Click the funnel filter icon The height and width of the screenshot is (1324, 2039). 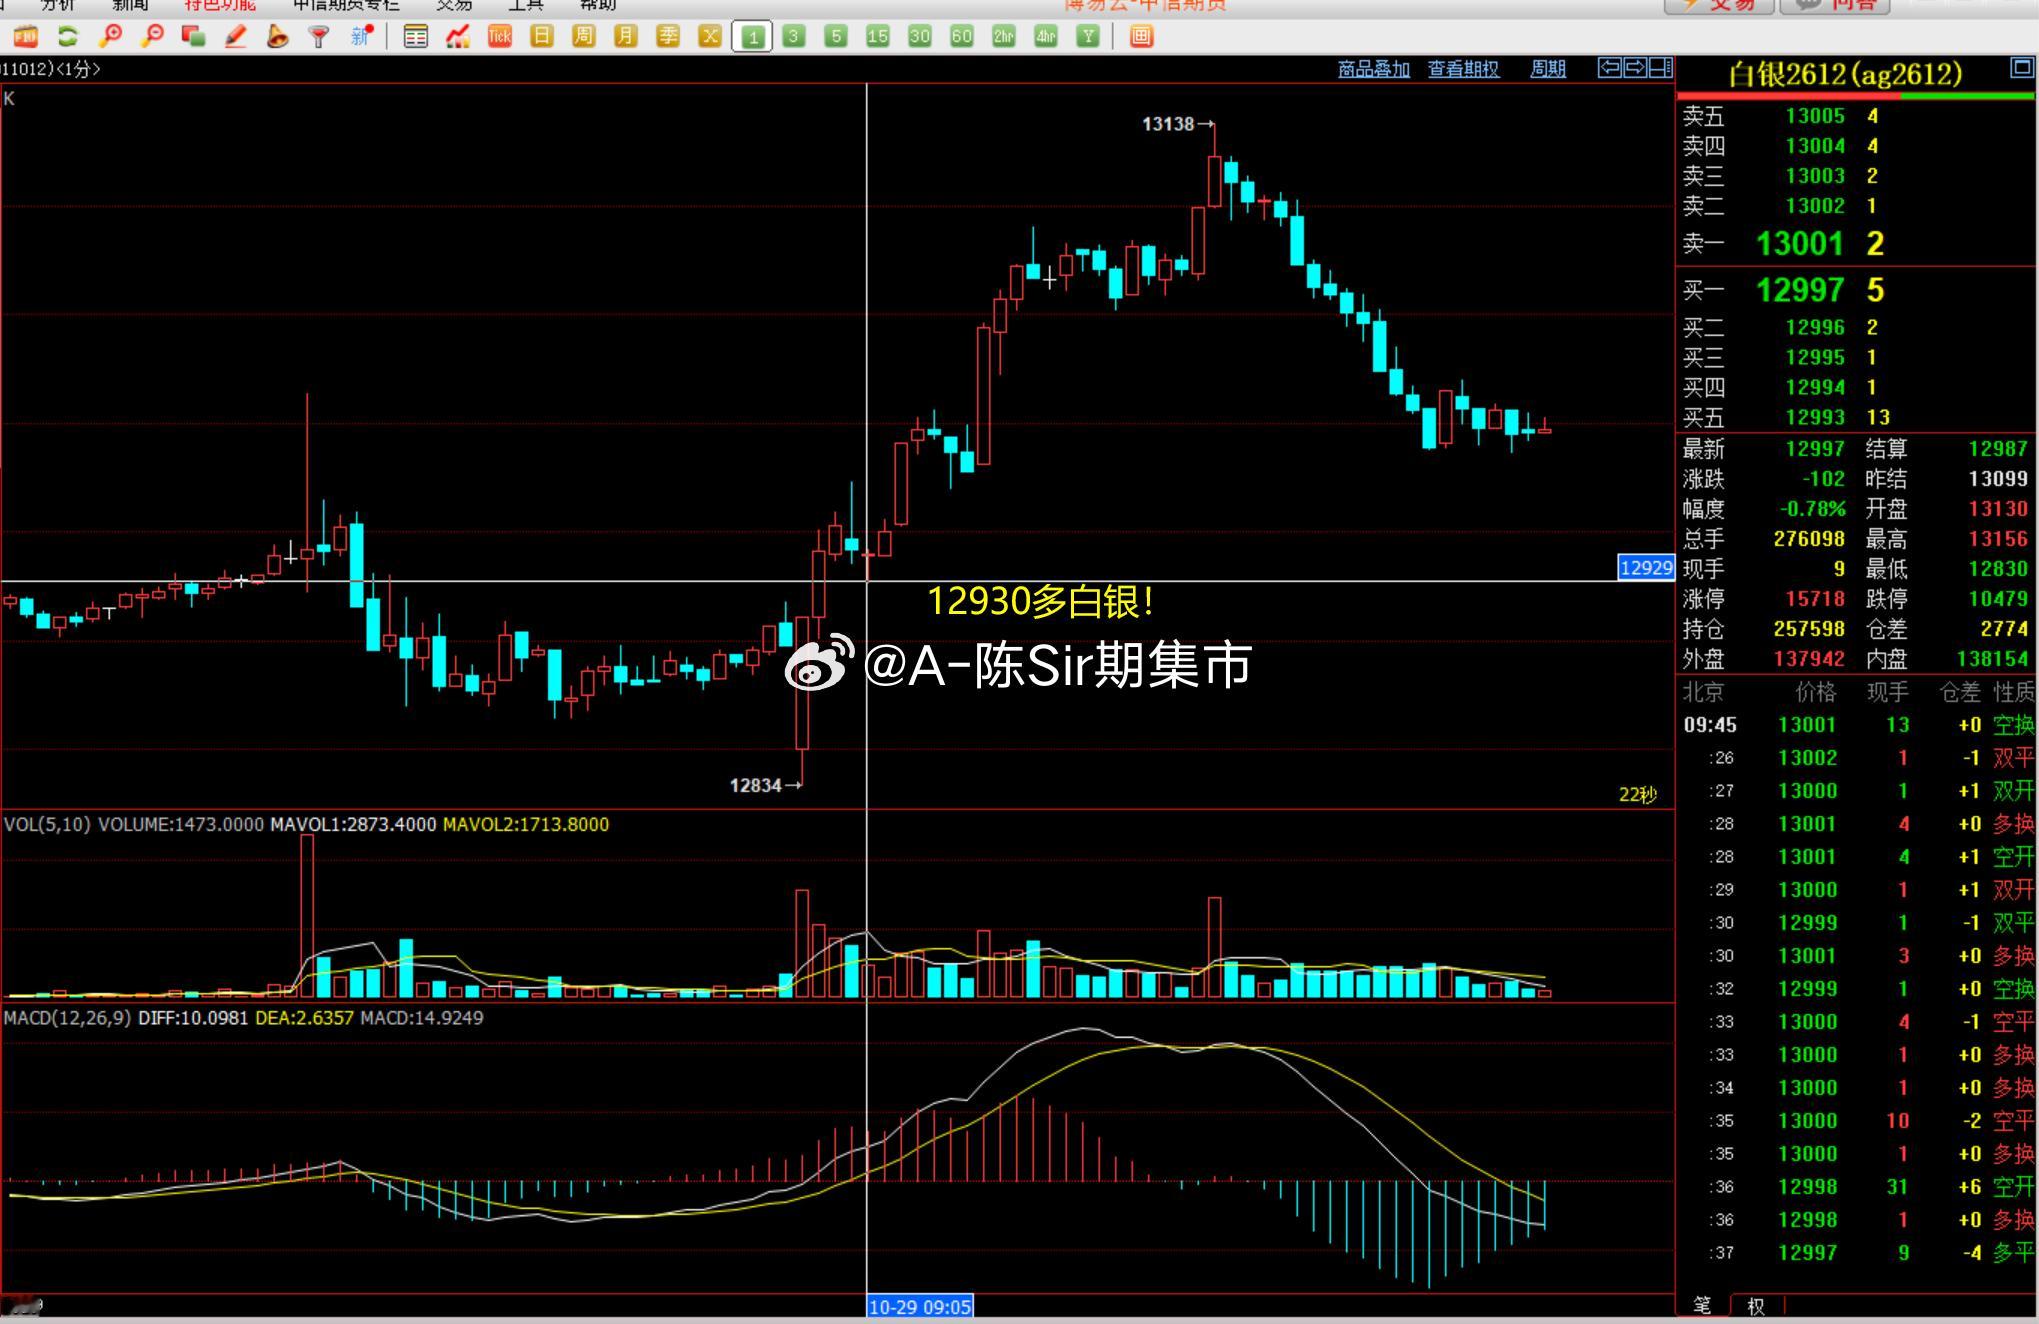[319, 37]
